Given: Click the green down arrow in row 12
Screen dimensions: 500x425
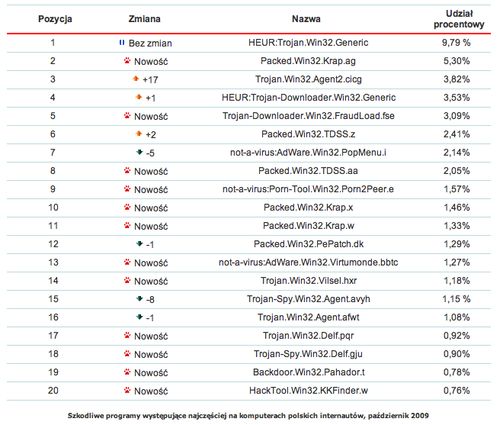Looking at the screenshot, I should coord(140,244).
